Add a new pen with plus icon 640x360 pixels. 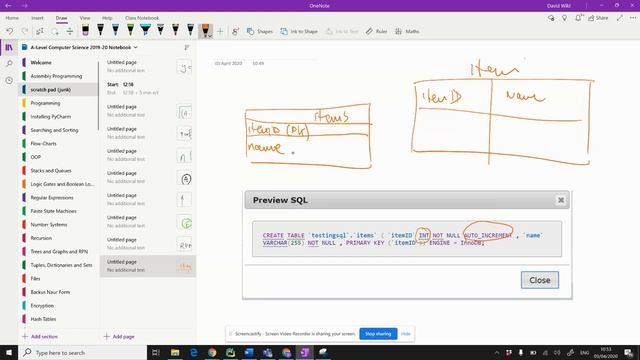point(220,31)
